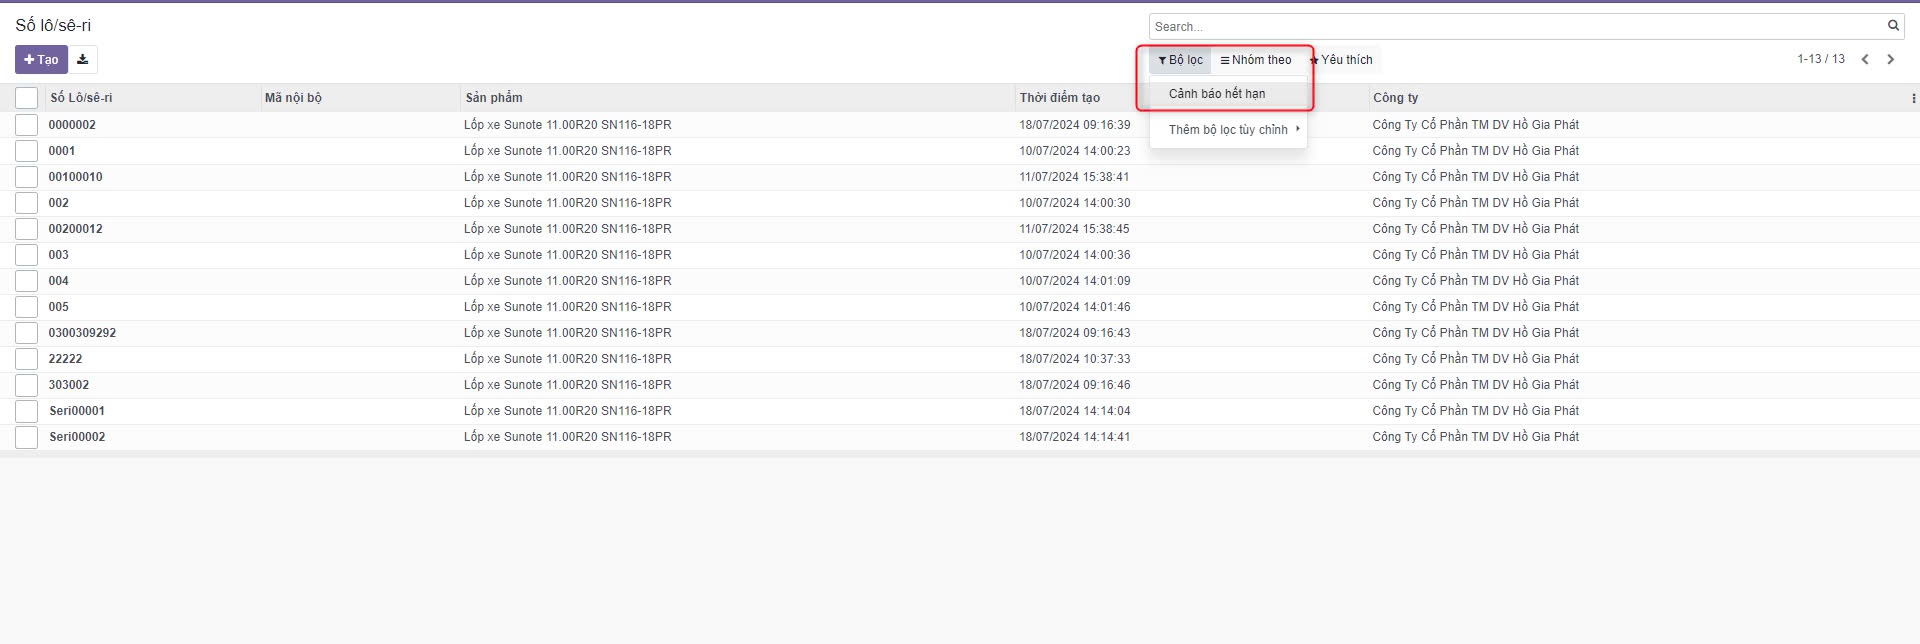Tick the checkbox for lot 22222
This screenshot has height=644, width=1920.
[x=27, y=359]
